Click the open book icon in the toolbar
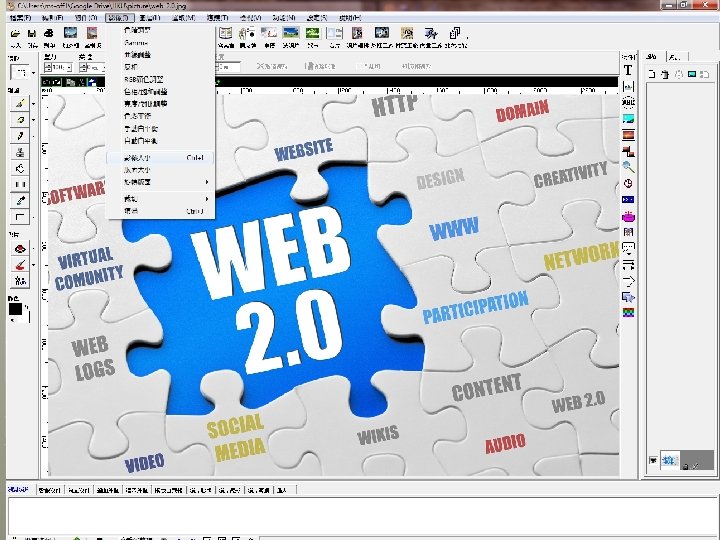Viewport: 720px width, 540px height. tap(225, 33)
